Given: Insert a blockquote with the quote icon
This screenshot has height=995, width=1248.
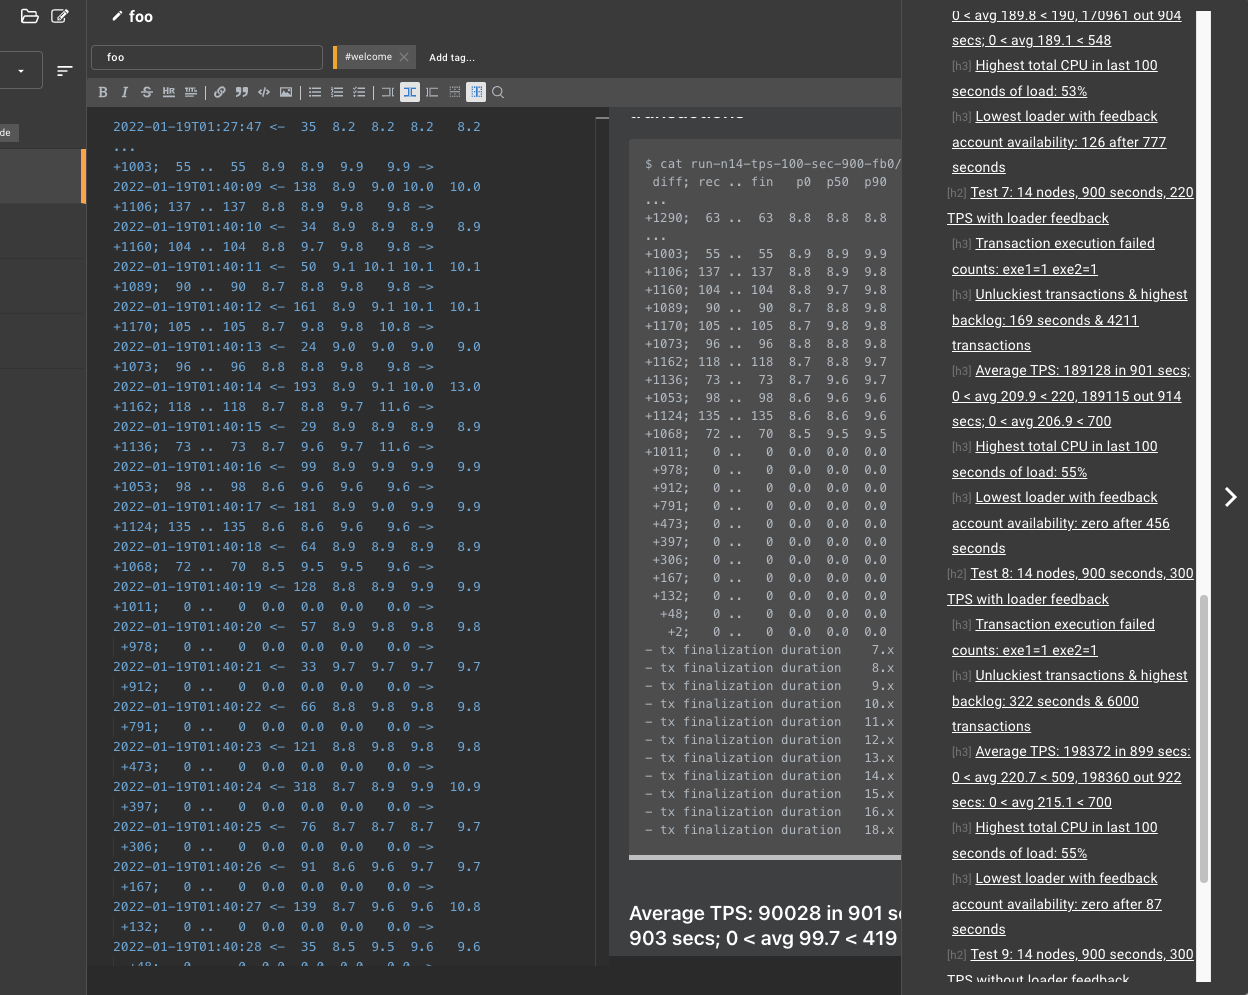Looking at the screenshot, I should (242, 92).
